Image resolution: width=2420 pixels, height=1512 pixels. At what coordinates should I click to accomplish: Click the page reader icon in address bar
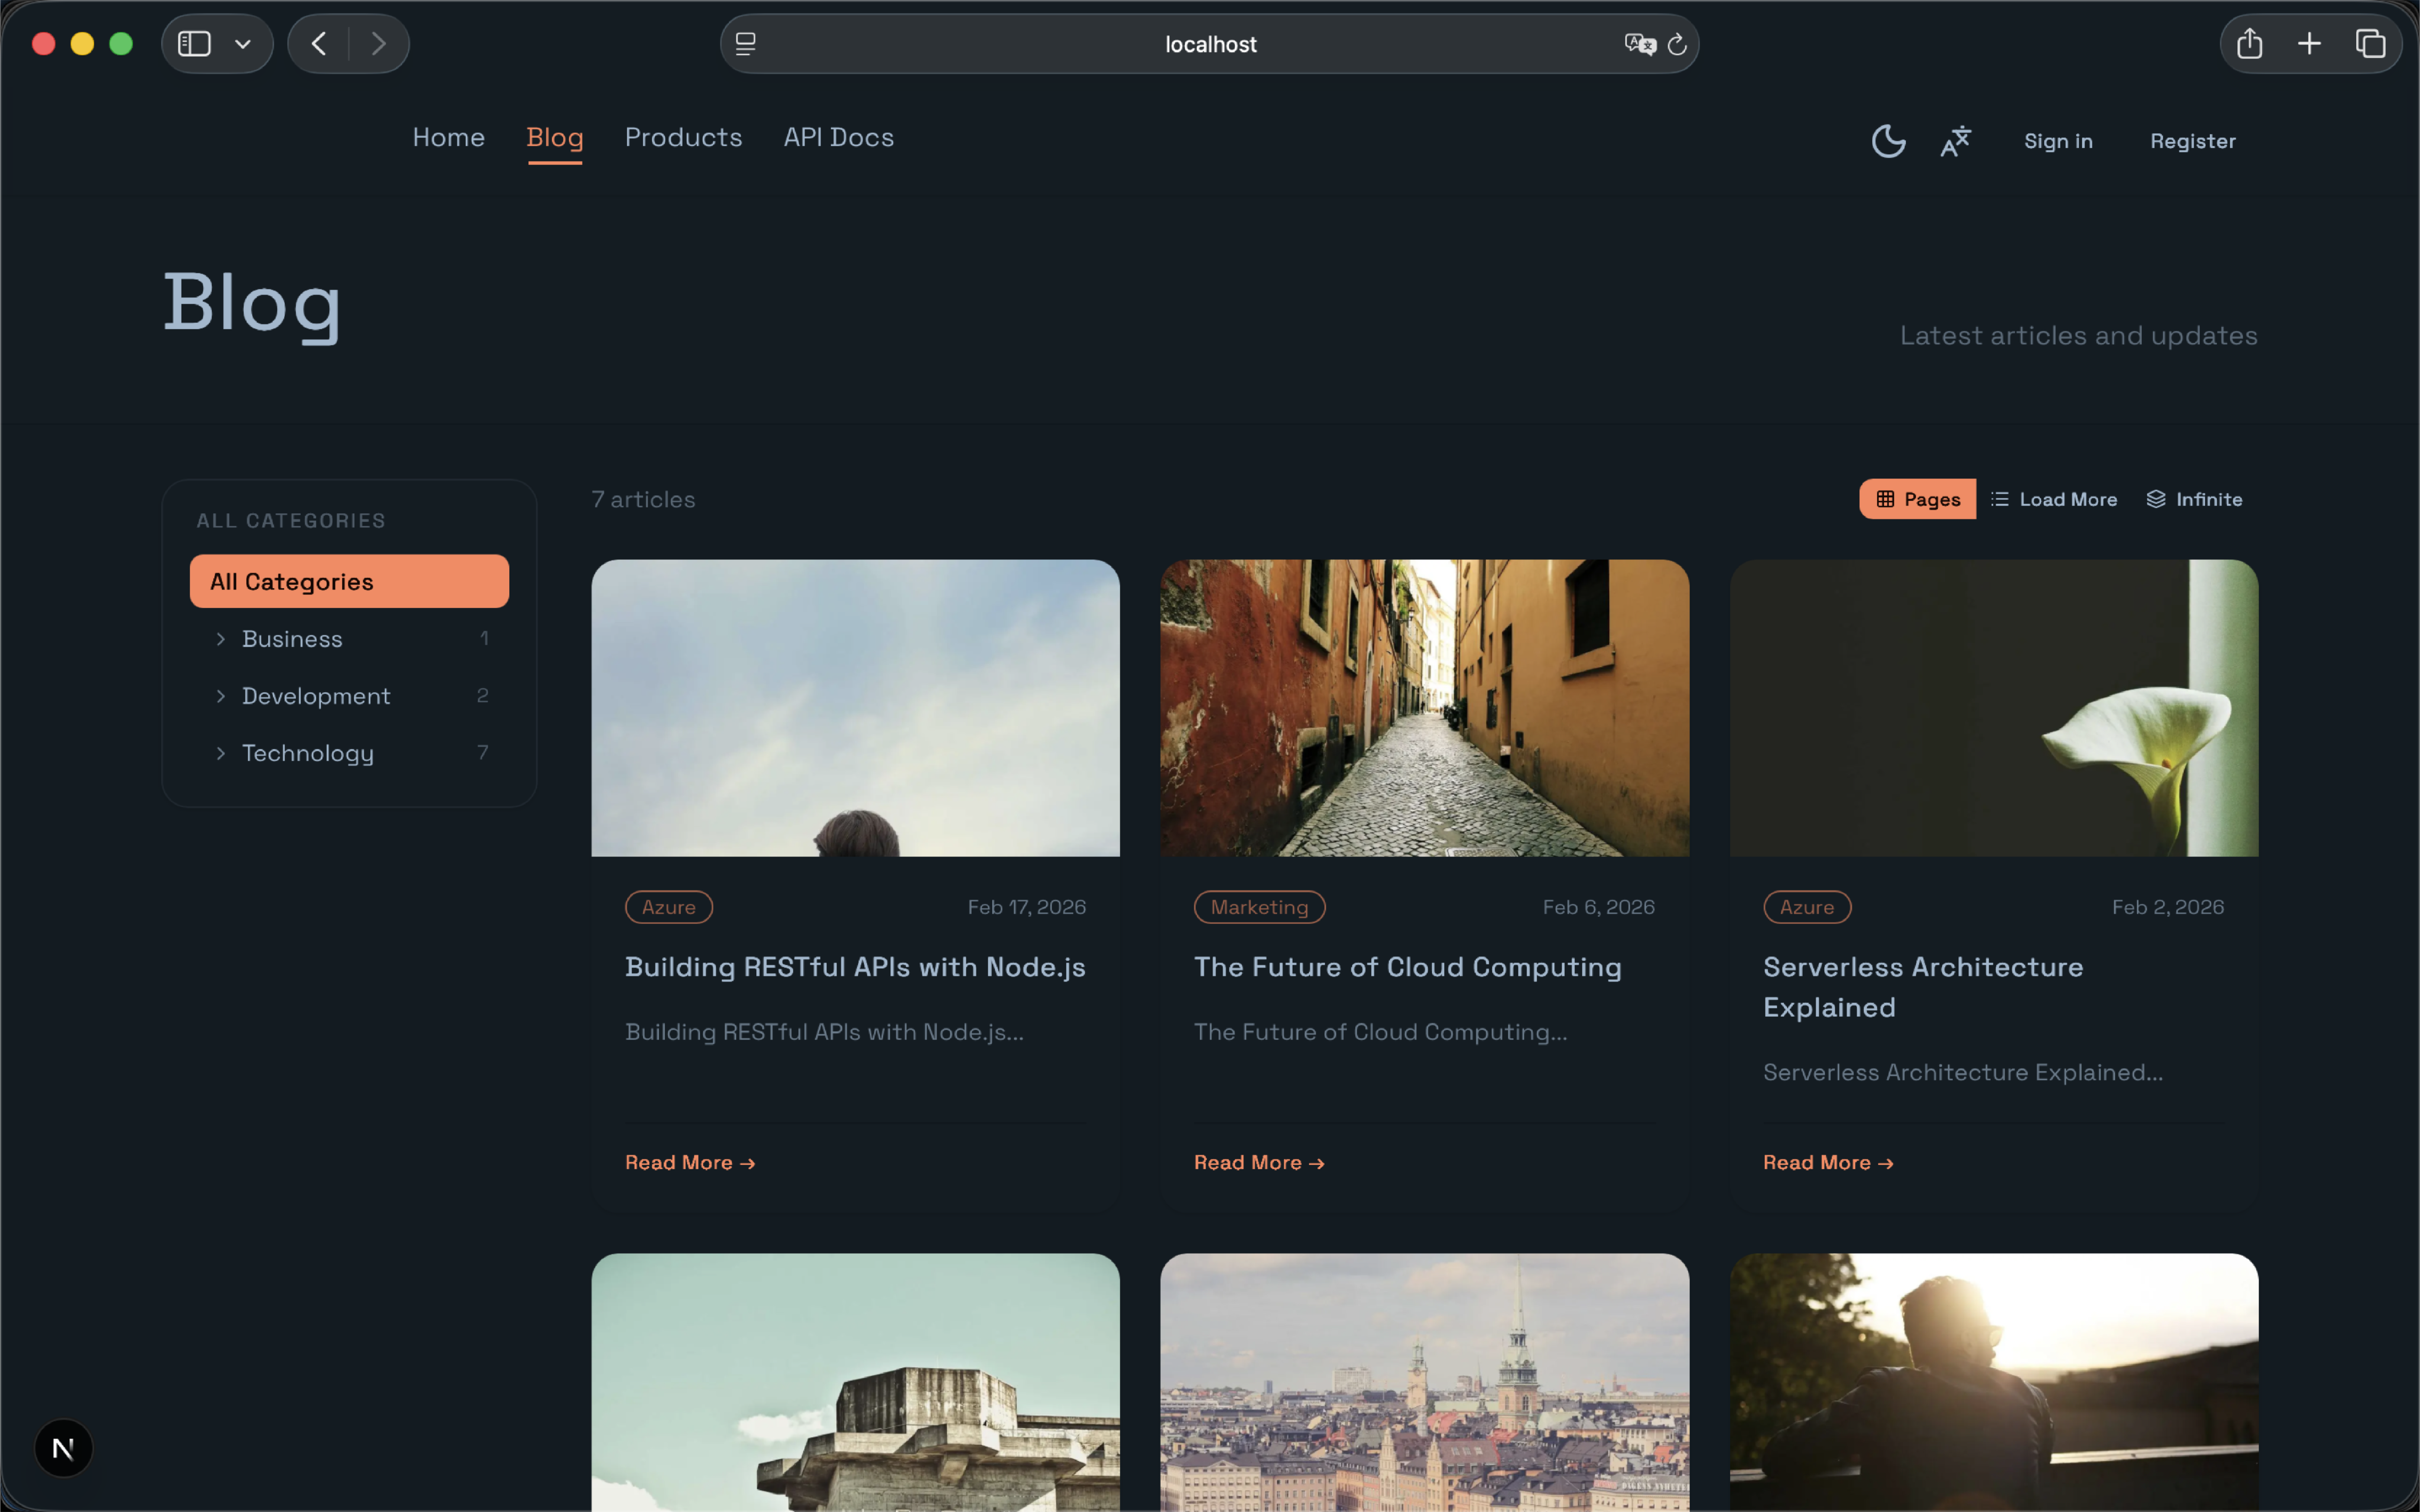coord(746,44)
